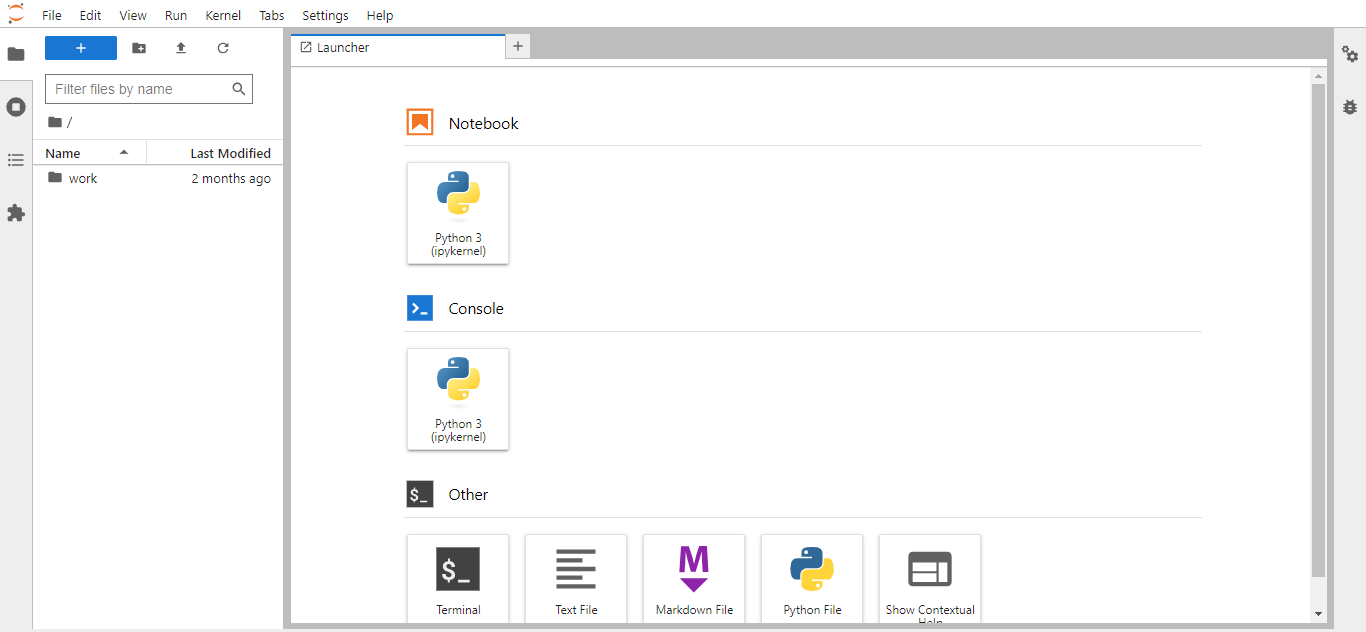1366x632 pixels.
Task: Open the Kernel menu
Action: tap(223, 15)
